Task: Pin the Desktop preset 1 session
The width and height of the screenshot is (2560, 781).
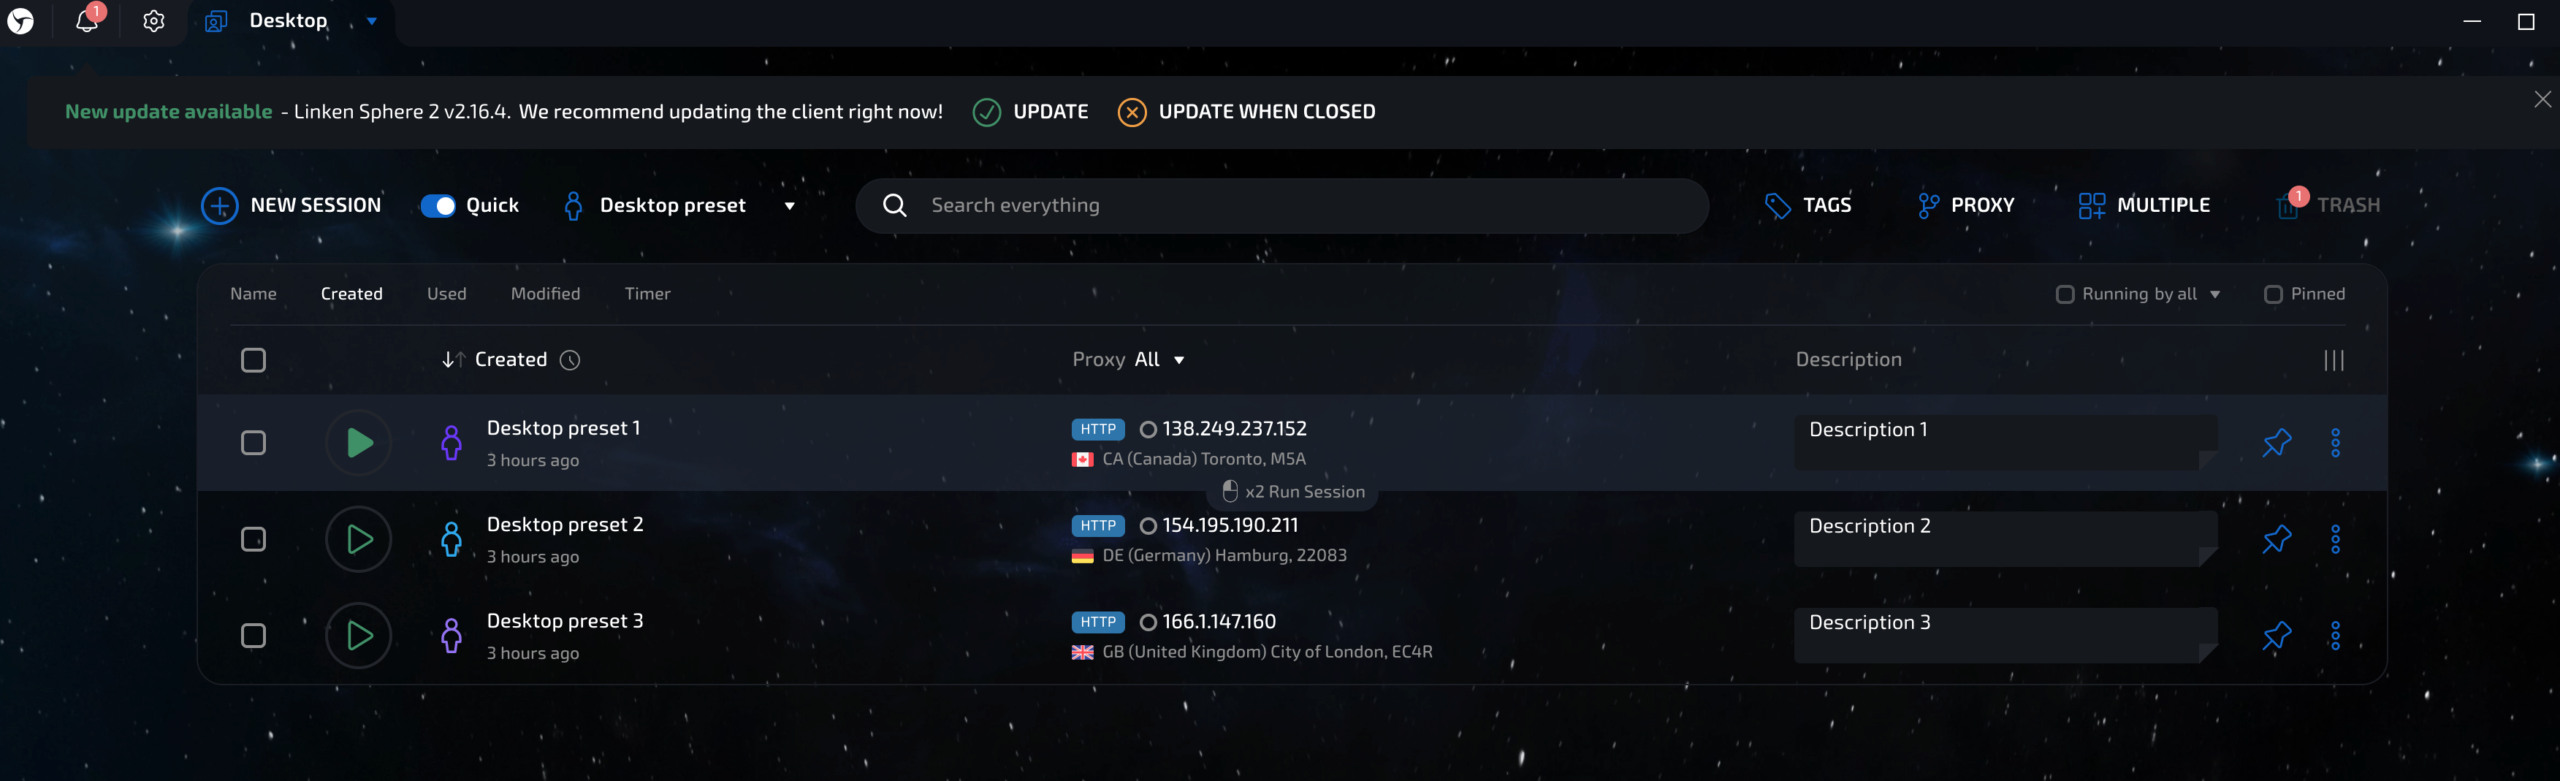Action: pyautogui.click(x=2276, y=442)
